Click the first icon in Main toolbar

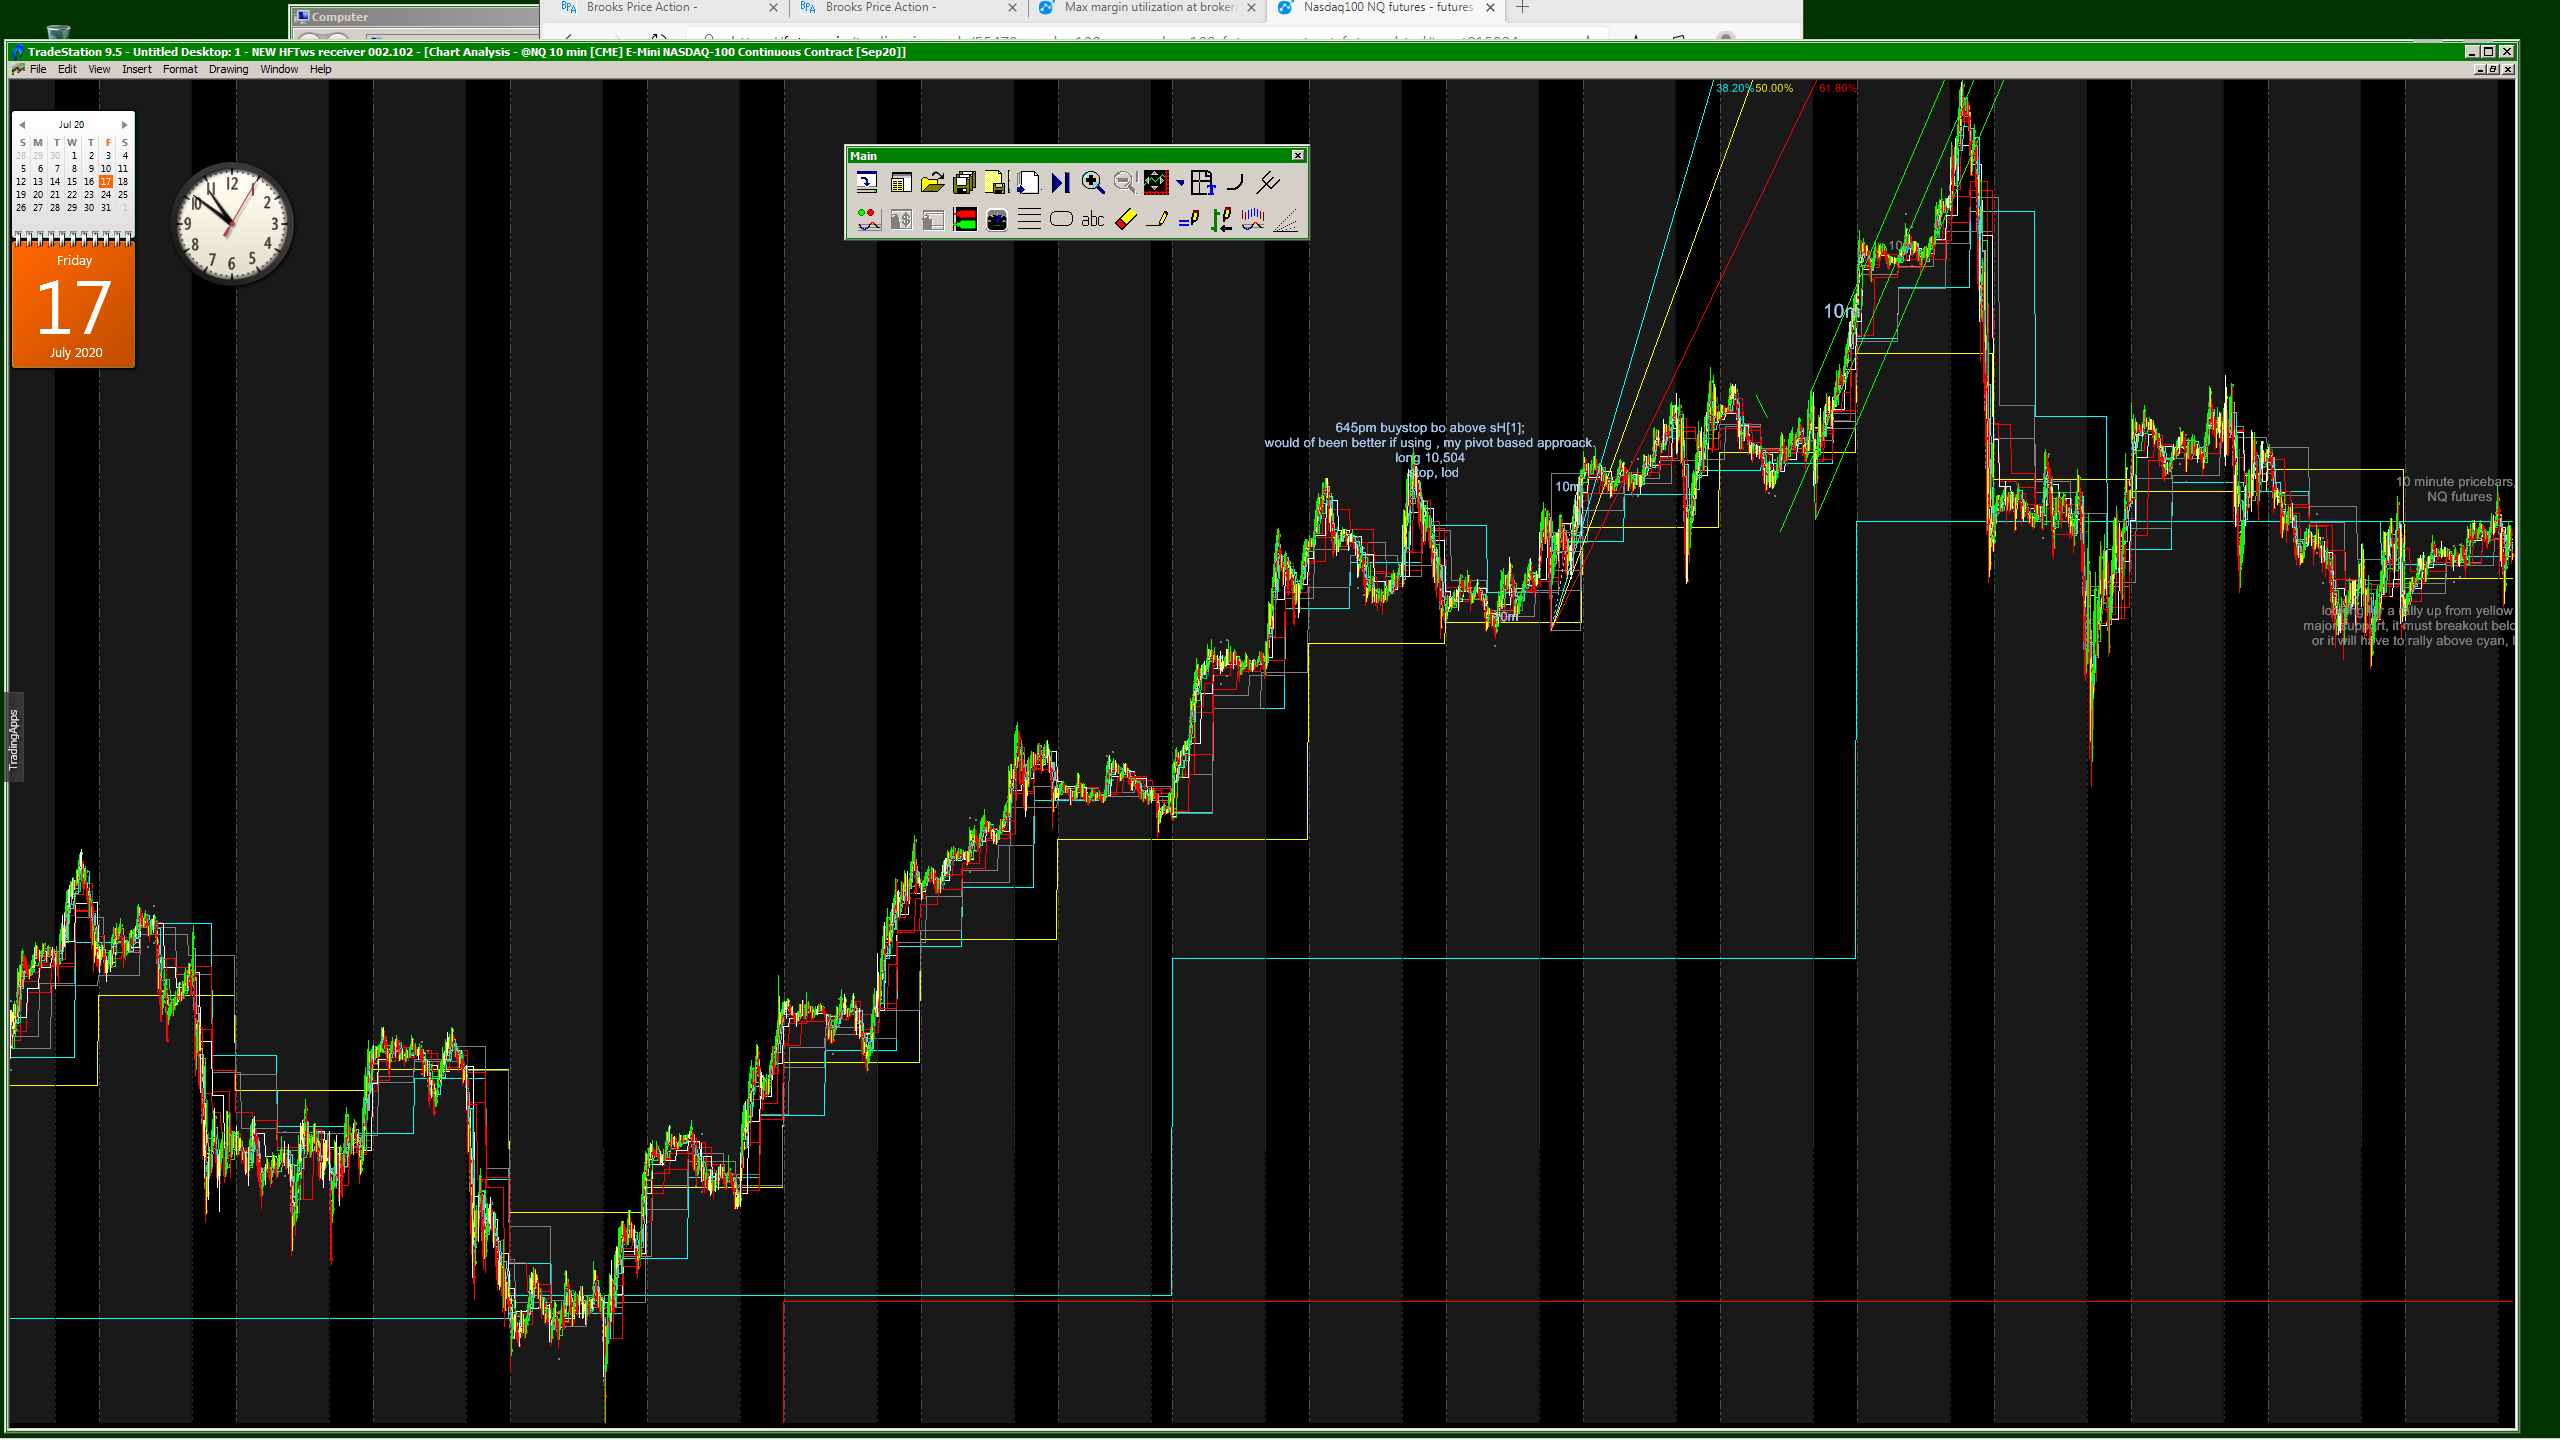pos(867,182)
